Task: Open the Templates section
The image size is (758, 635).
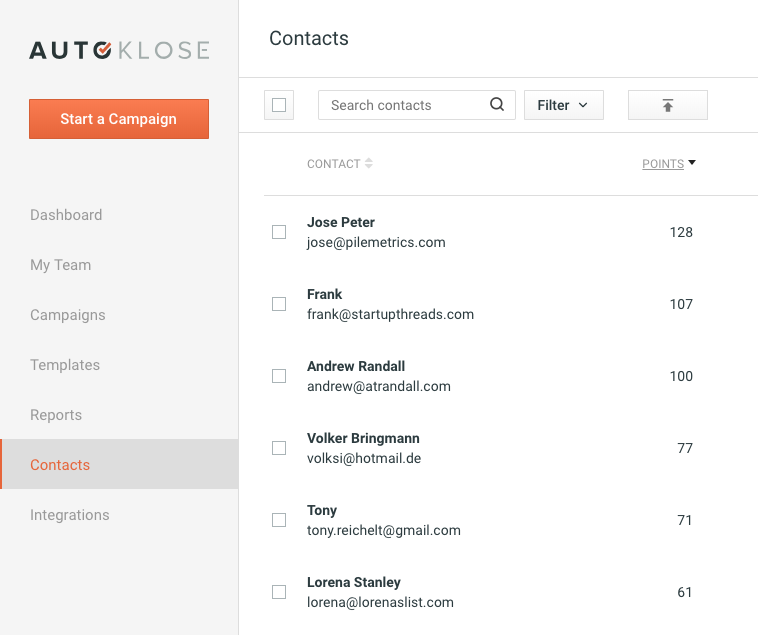Action: (65, 365)
